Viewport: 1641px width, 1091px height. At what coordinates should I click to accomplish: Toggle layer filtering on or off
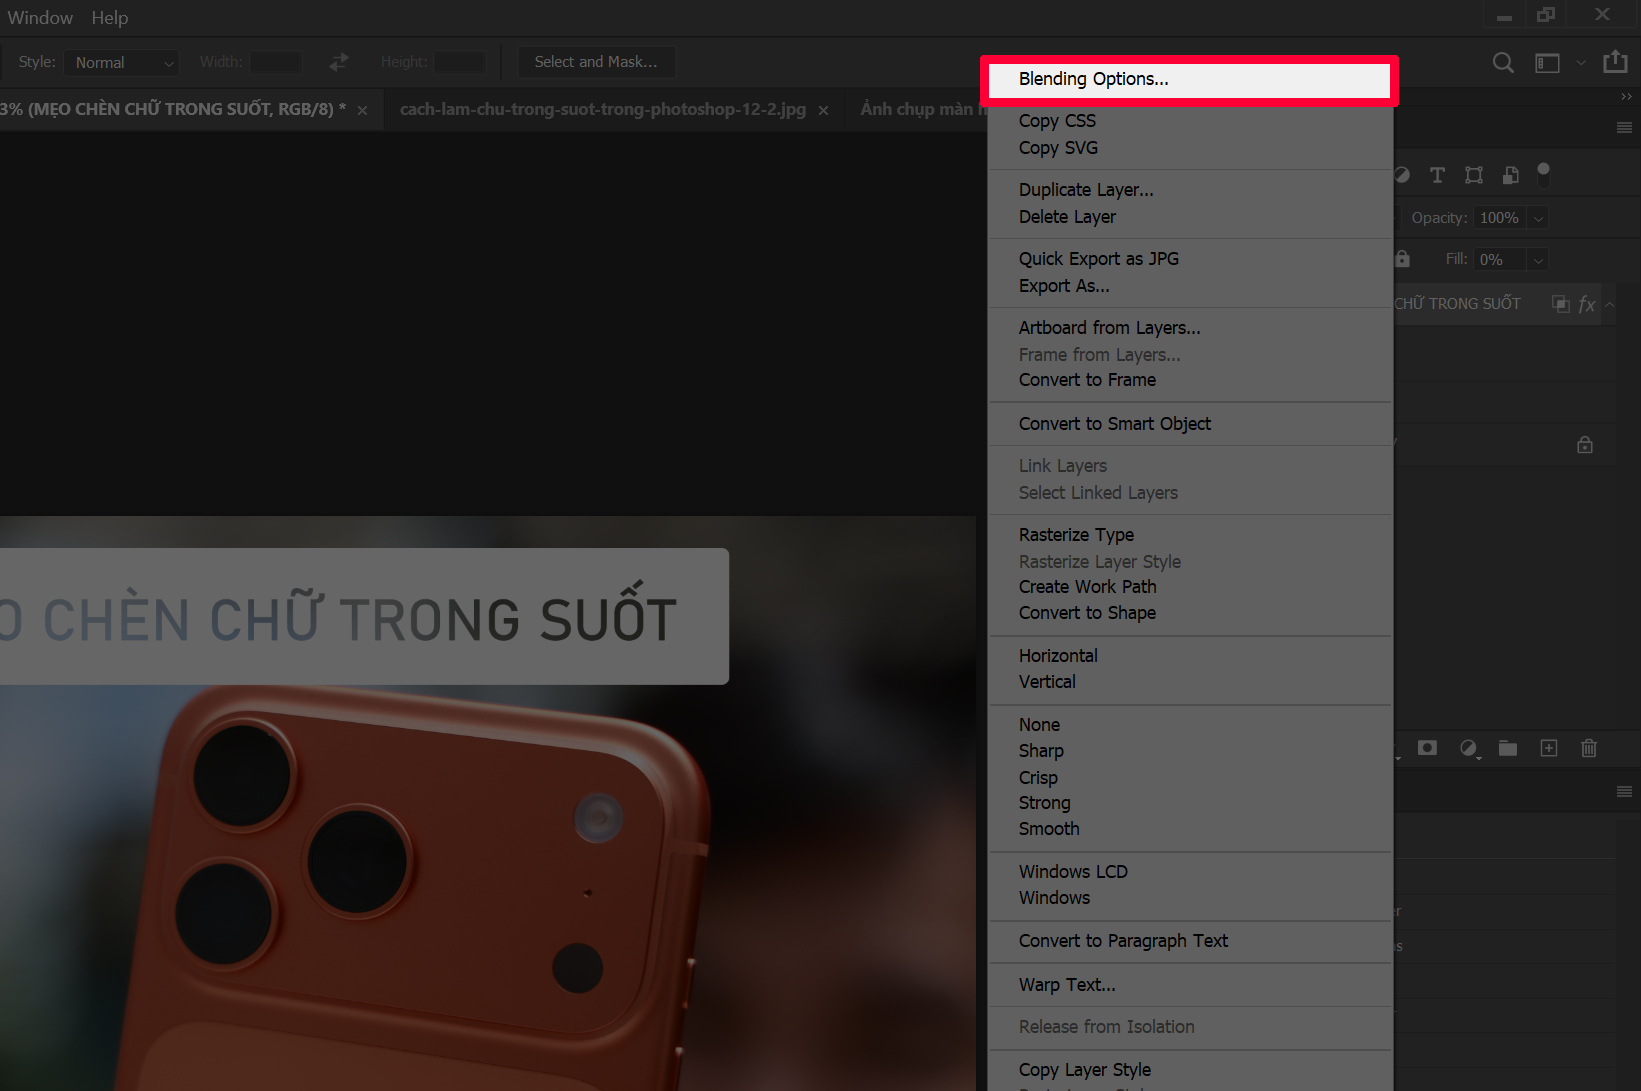point(1545,176)
